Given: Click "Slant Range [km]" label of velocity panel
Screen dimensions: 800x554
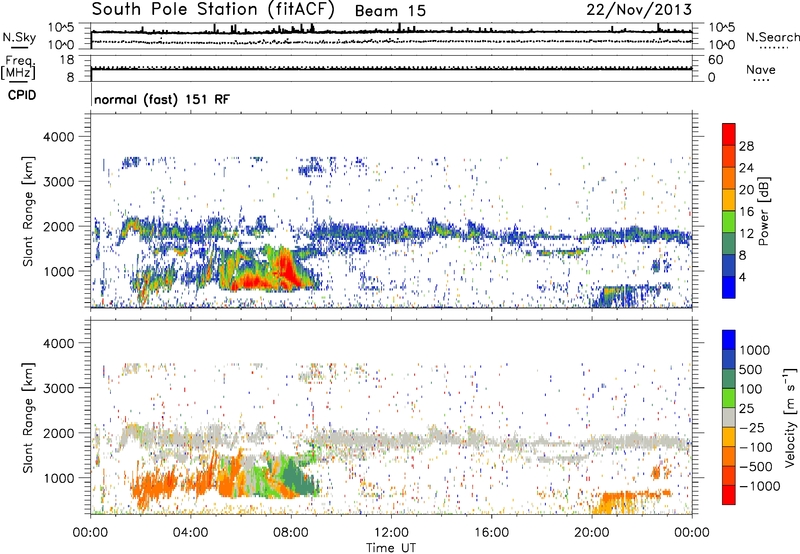Looking at the screenshot, I should [x=28, y=417].
